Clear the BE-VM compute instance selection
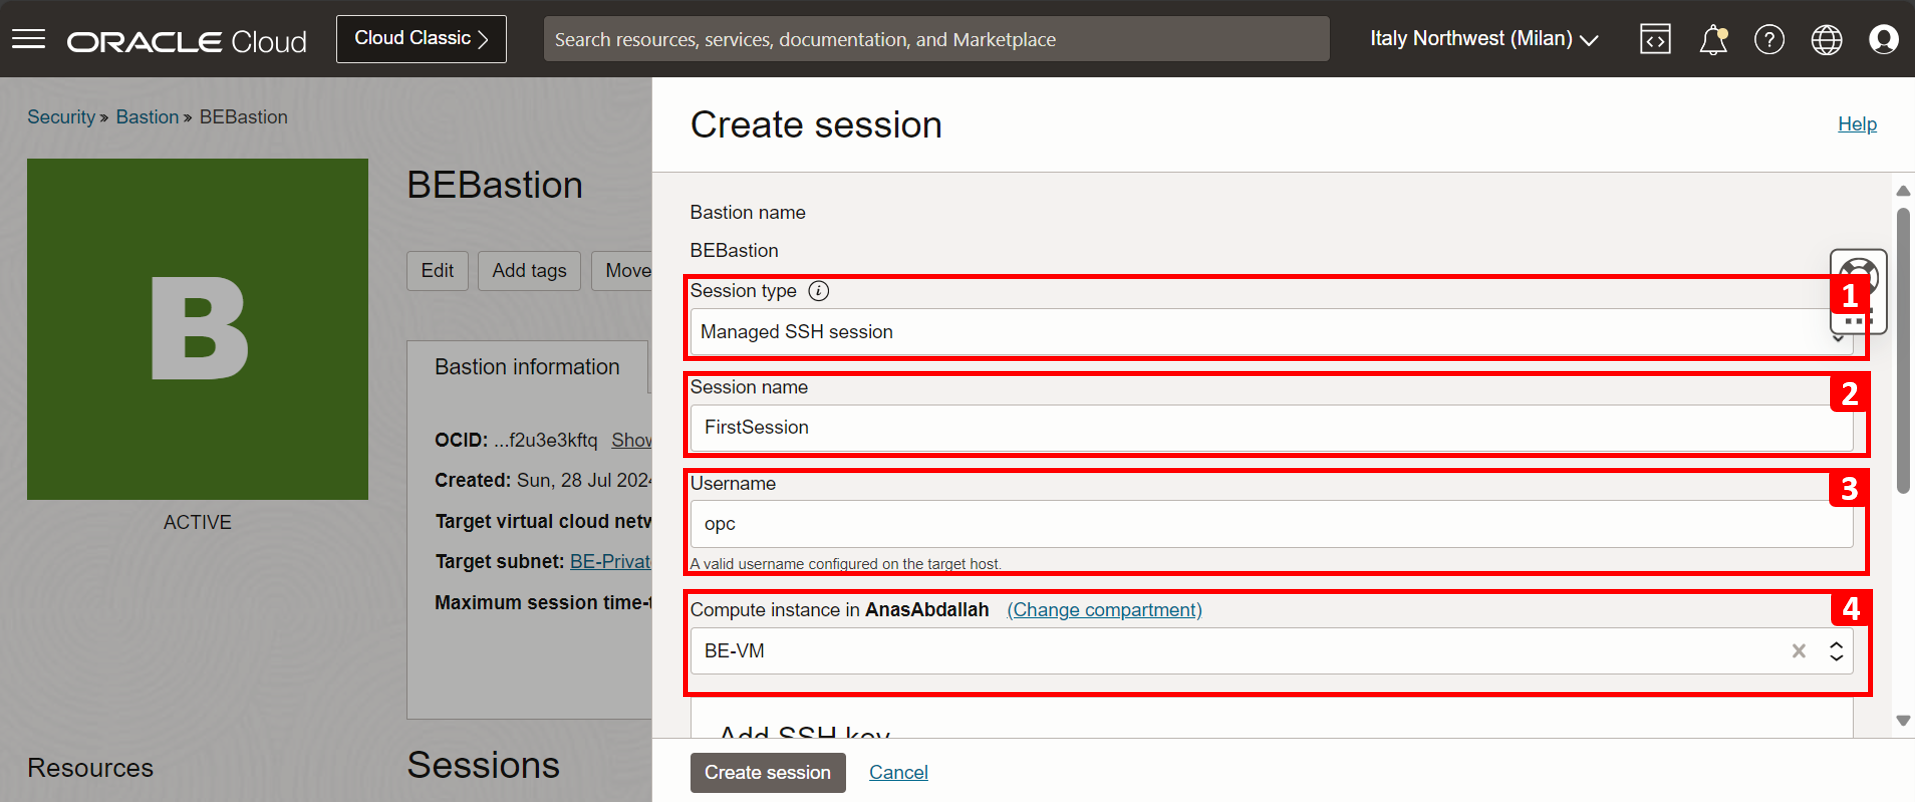 (x=1799, y=651)
